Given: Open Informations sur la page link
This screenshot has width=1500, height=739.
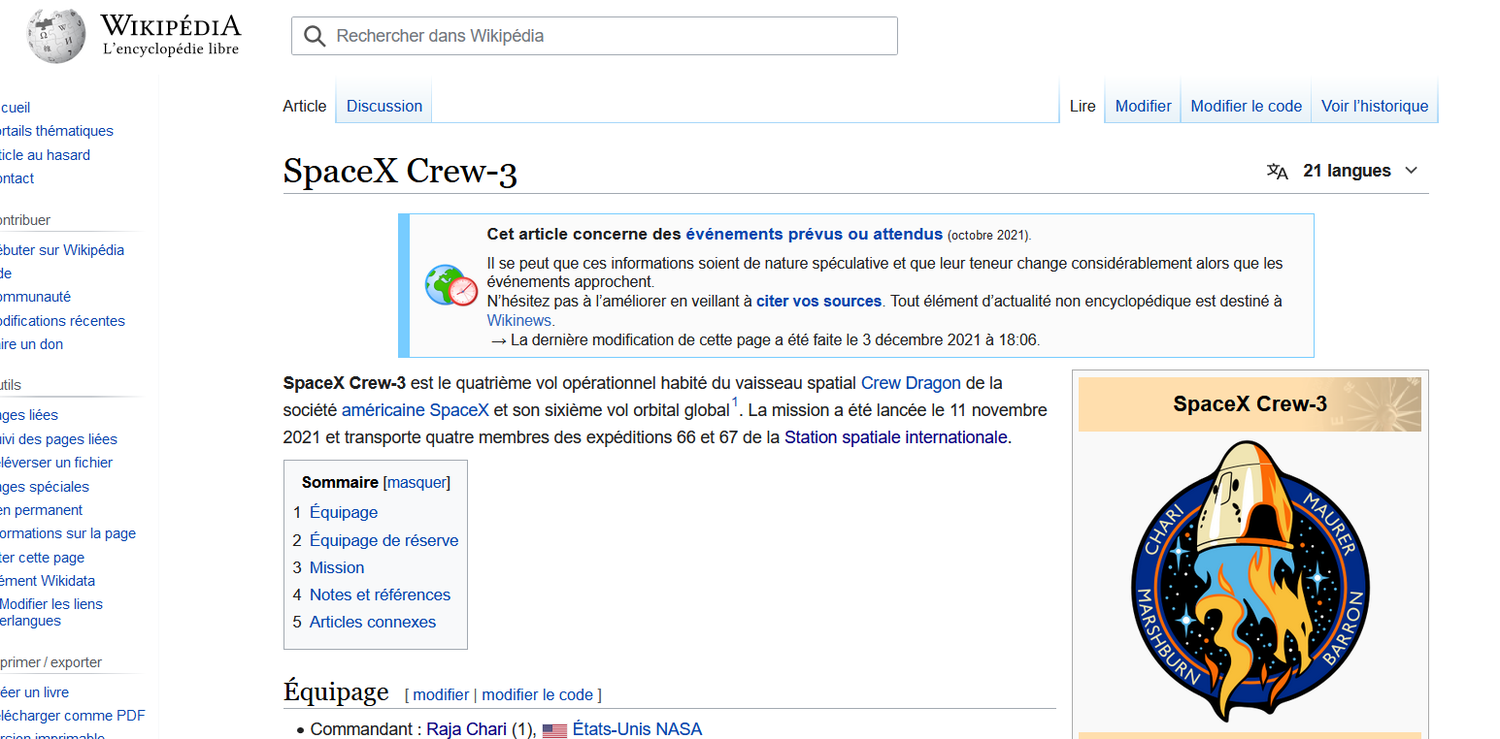Looking at the screenshot, I should click(67, 534).
